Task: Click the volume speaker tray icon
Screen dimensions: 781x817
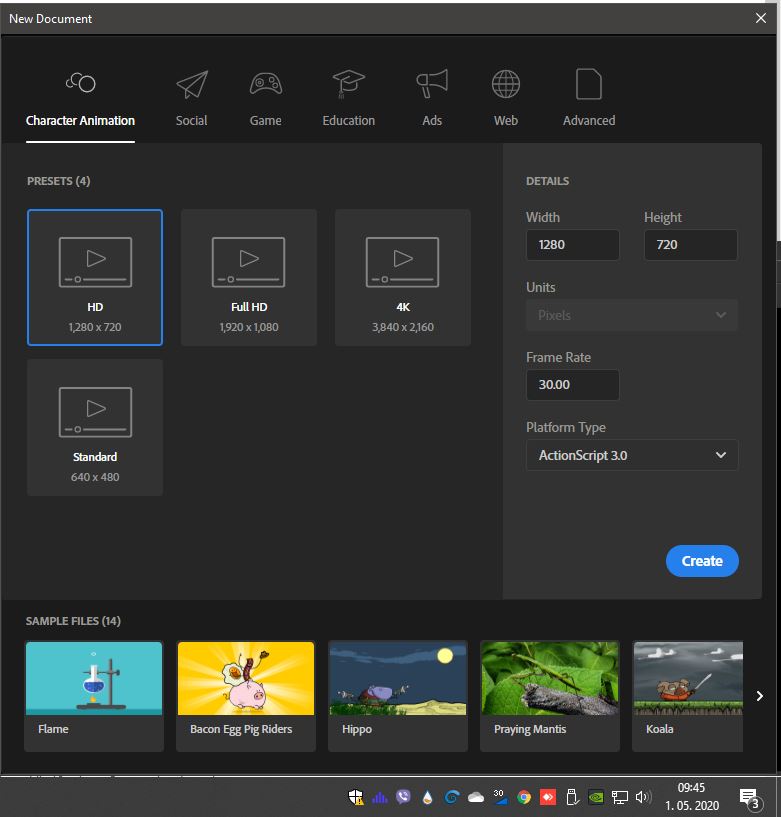Action: tap(643, 797)
